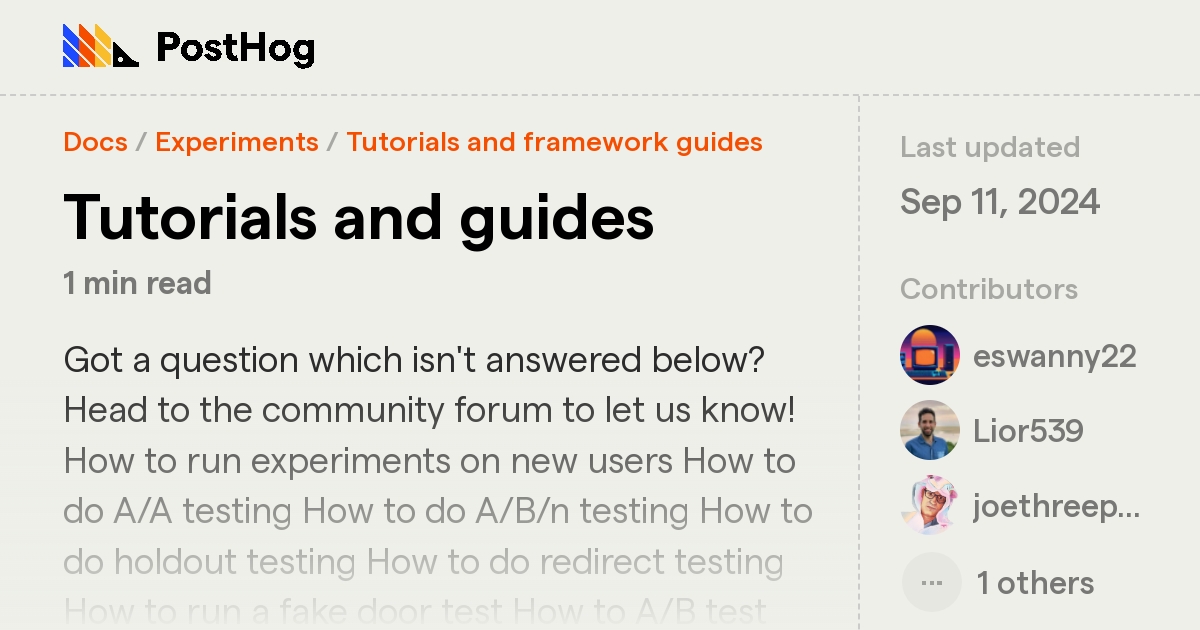Screen dimensions: 1200x630
Task: Select the Tutorials and guides page heading
Action: click(x=358, y=217)
